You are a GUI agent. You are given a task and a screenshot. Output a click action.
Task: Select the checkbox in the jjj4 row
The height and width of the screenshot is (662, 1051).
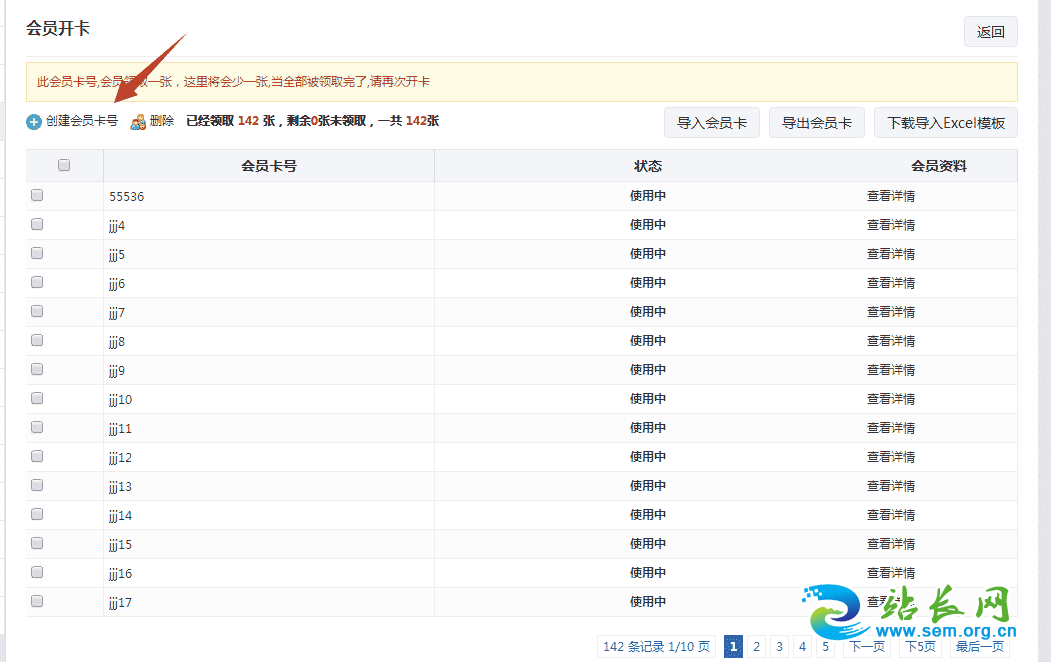pos(37,224)
